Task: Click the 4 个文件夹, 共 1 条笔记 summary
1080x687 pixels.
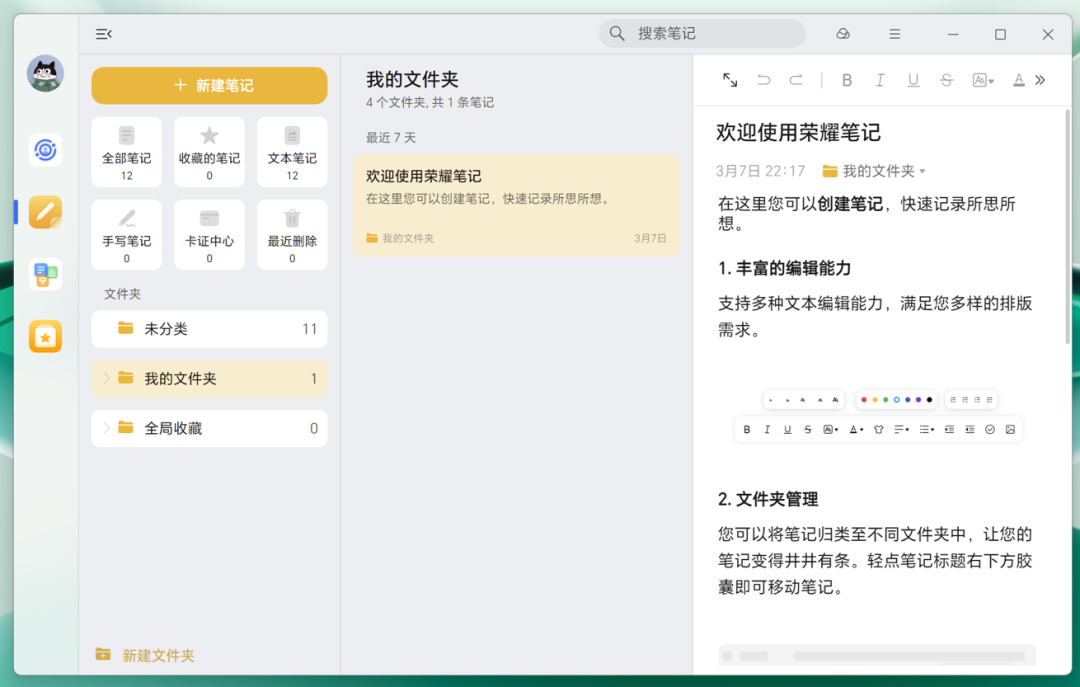Action: 430,103
